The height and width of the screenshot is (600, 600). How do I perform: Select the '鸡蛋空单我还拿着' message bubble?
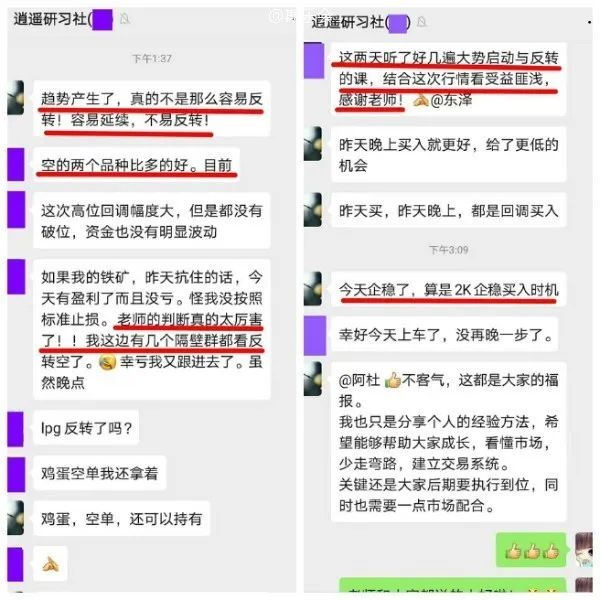click(x=99, y=473)
